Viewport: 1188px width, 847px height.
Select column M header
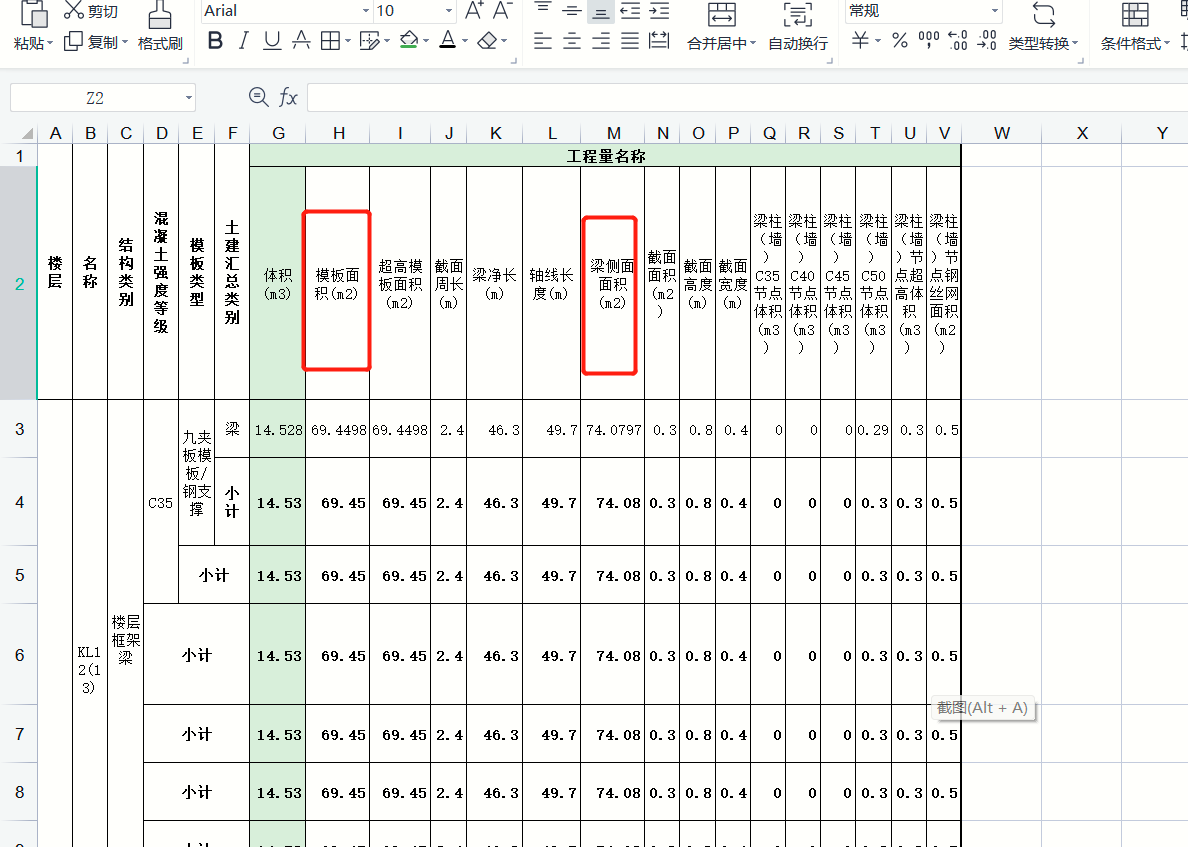[613, 133]
